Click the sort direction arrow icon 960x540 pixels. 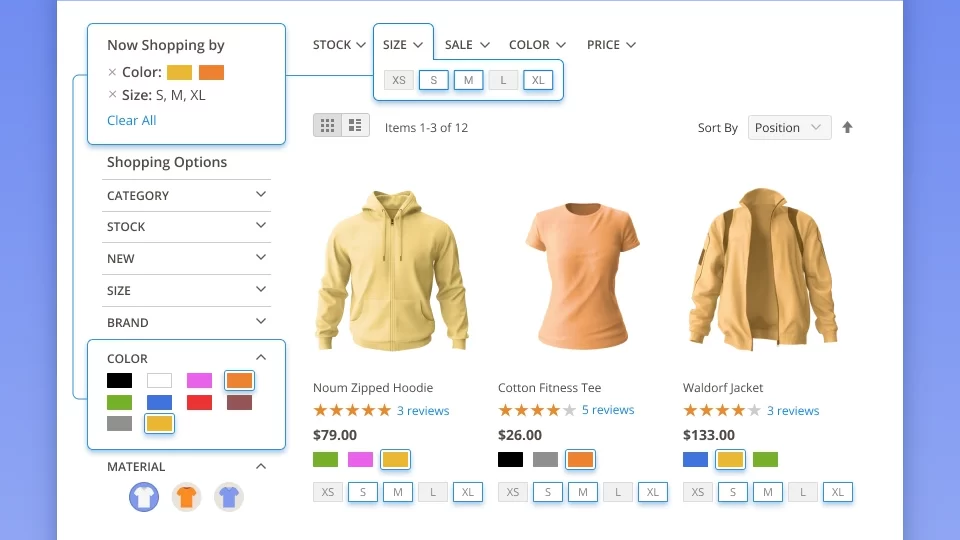(847, 127)
